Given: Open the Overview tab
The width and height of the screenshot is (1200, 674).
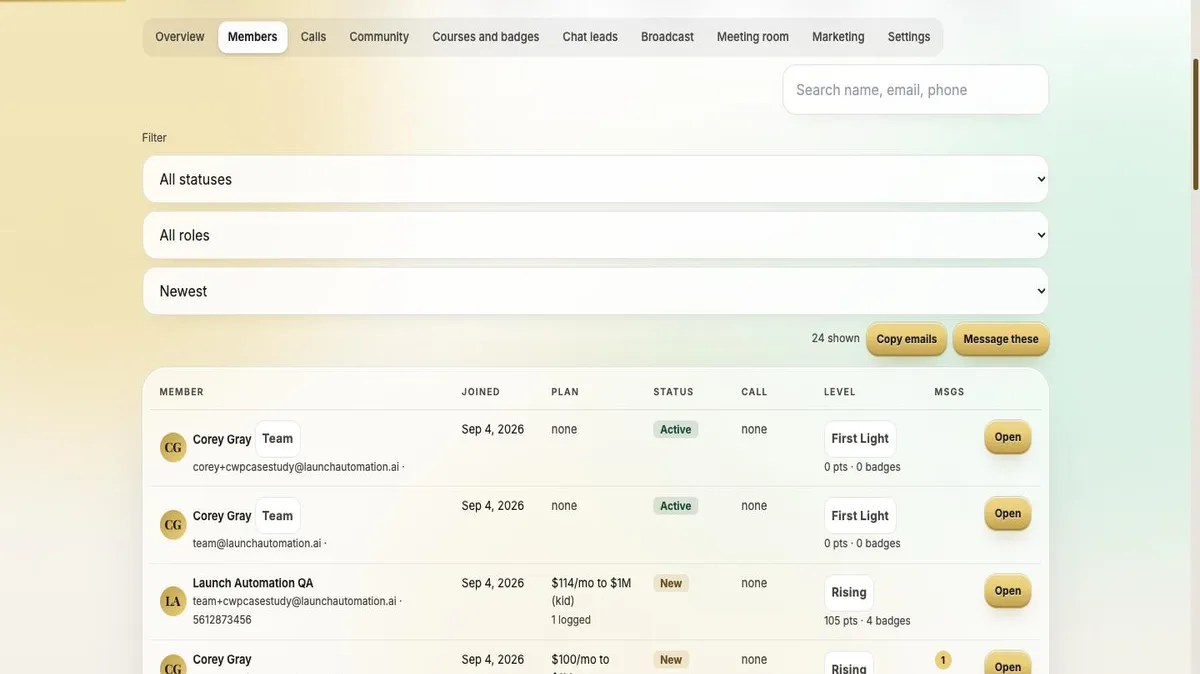Looking at the screenshot, I should (x=180, y=37).
